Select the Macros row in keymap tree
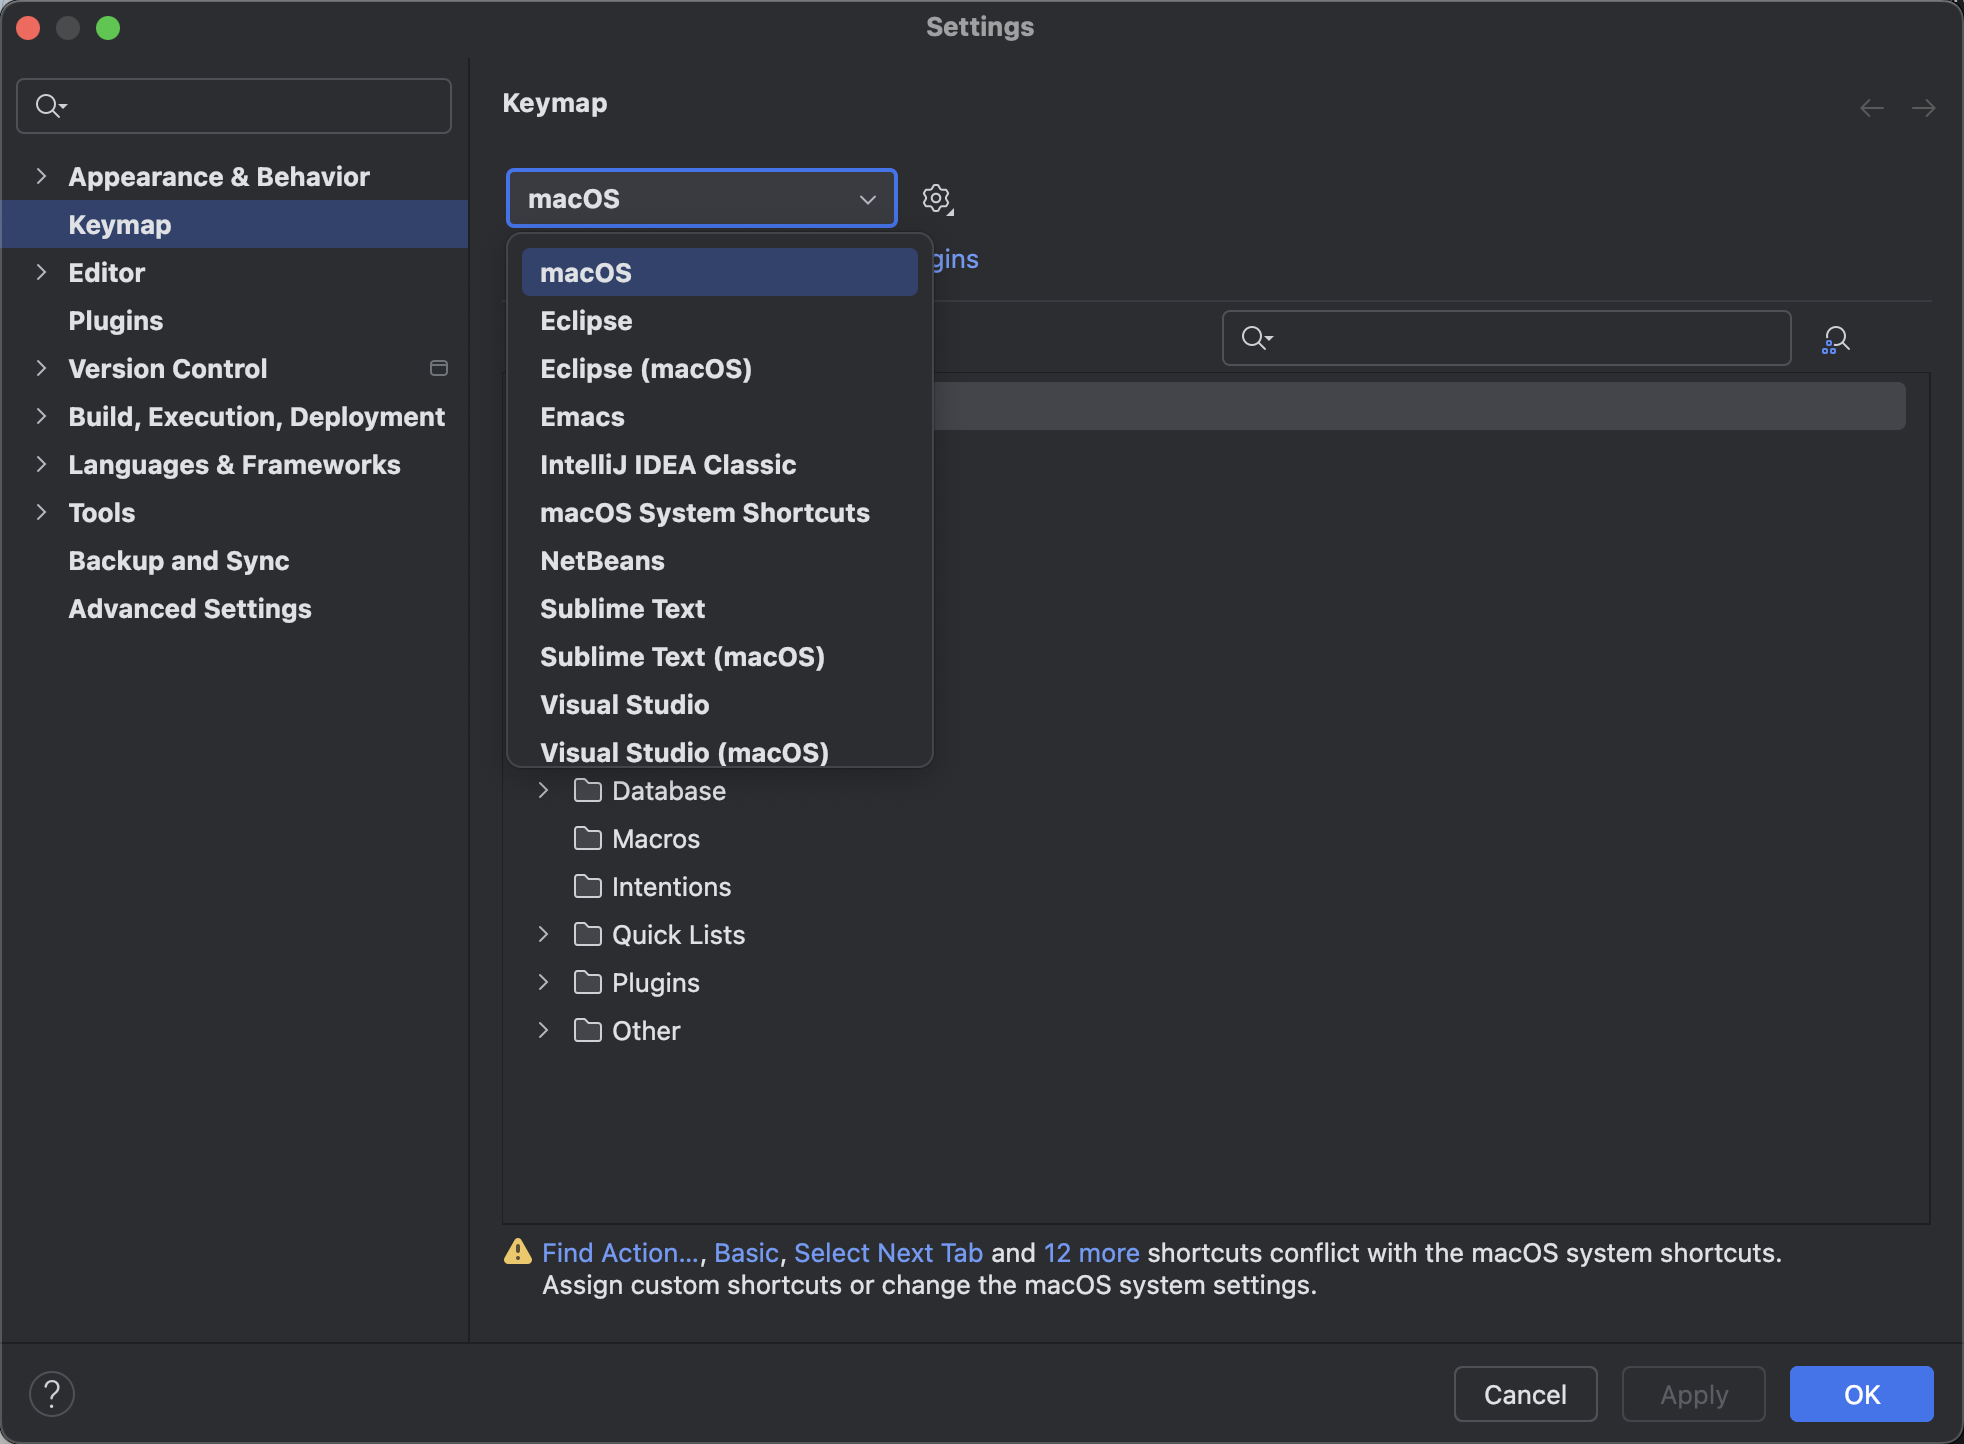 click(x=1216, y=839)
